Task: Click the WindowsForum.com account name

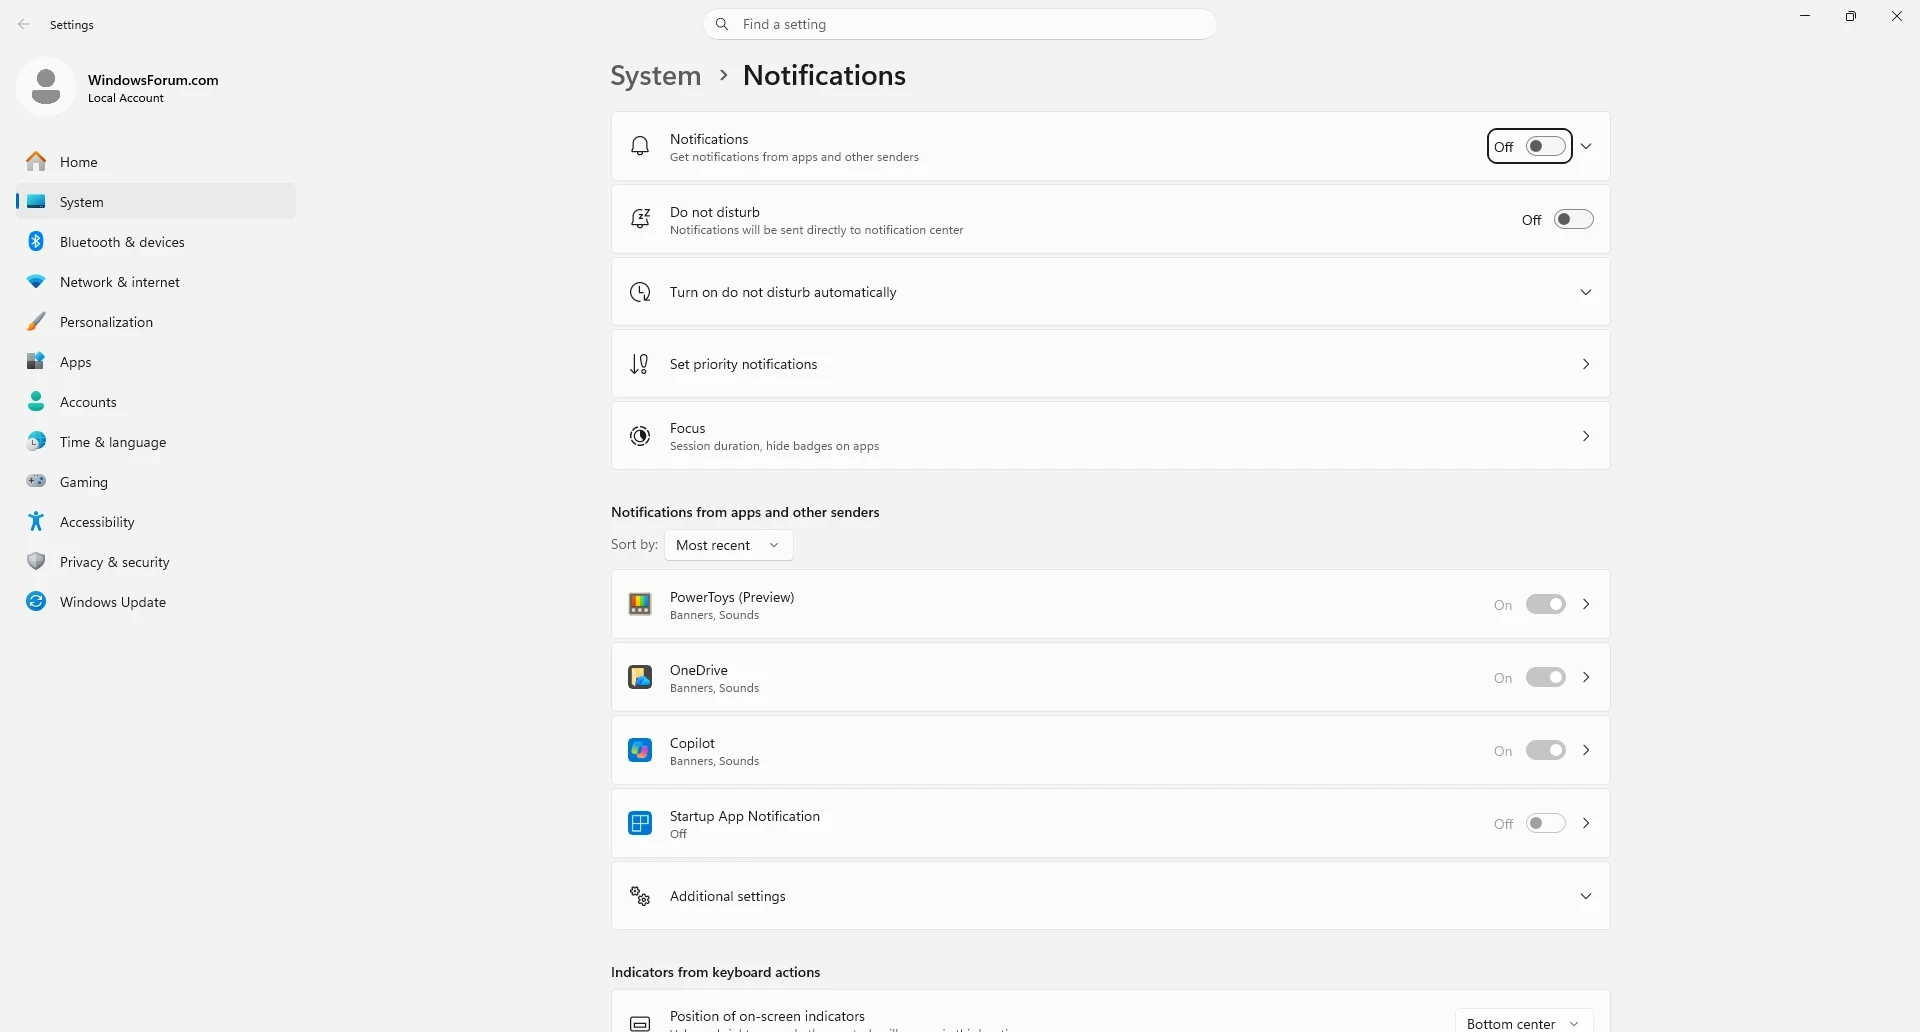Action: 153,80
